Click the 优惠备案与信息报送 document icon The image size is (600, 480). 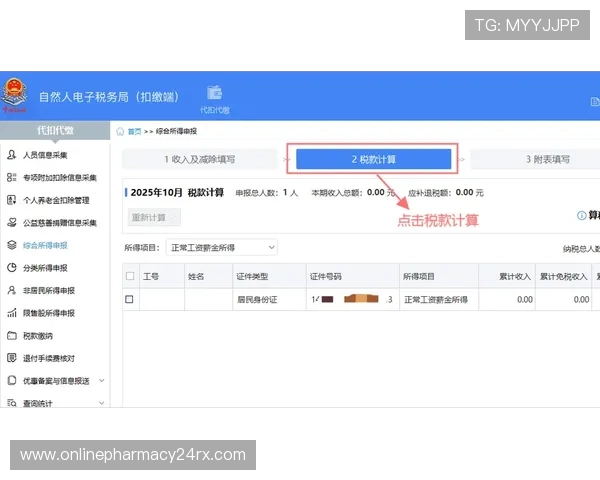pyautogui.click(x=12, y=380)
